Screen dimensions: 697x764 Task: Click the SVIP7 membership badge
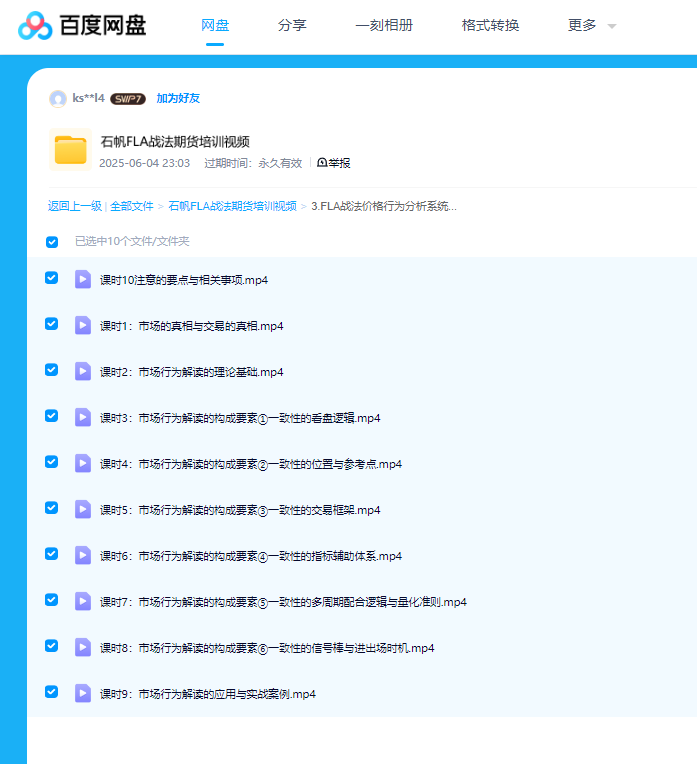(x=128, y=99)
